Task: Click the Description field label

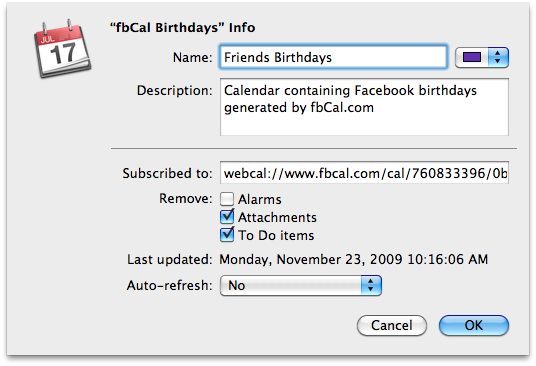Action: tap(175, 91)
